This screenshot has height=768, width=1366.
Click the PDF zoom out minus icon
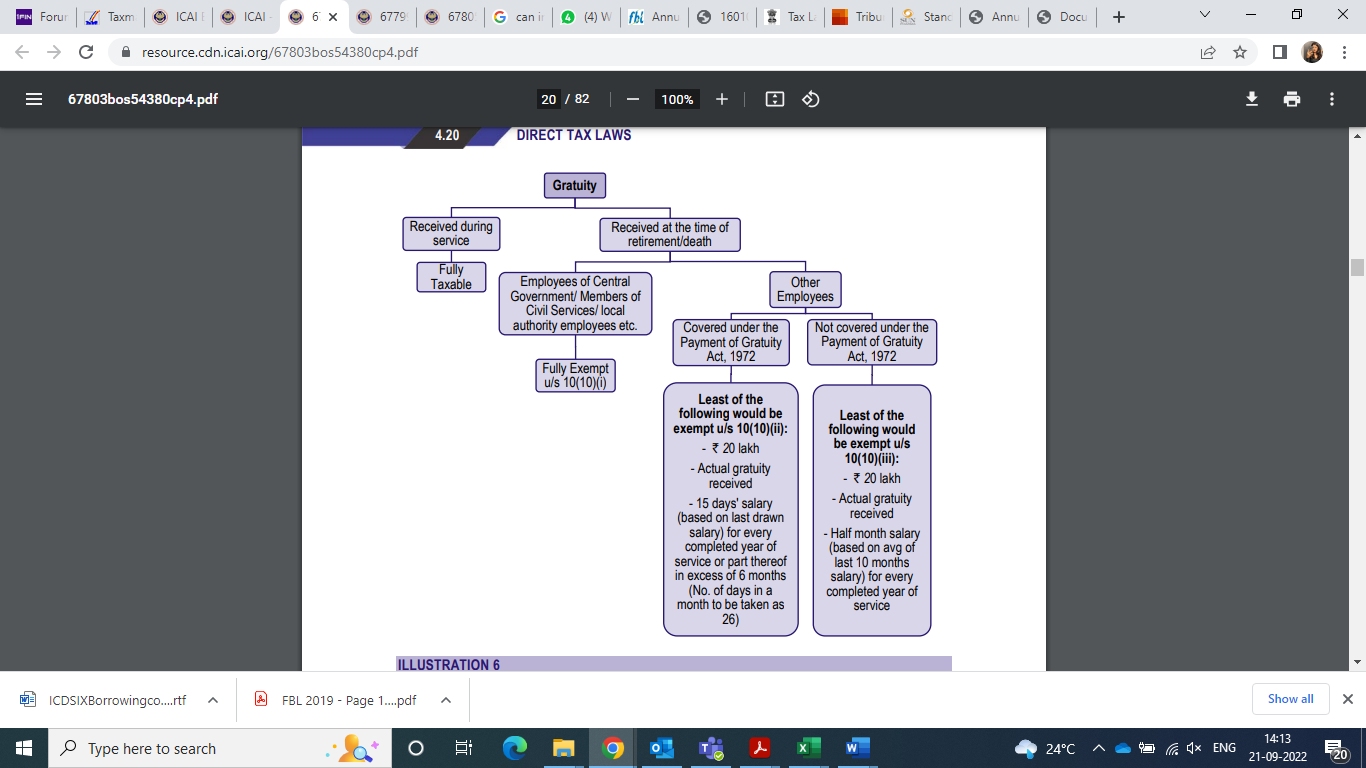click(x=632, y=99)
